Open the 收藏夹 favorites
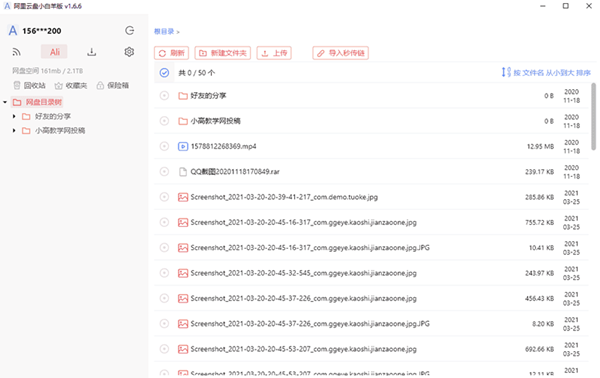Image resolution: width=600 pixels, height=378 pixels. point(71,85)
